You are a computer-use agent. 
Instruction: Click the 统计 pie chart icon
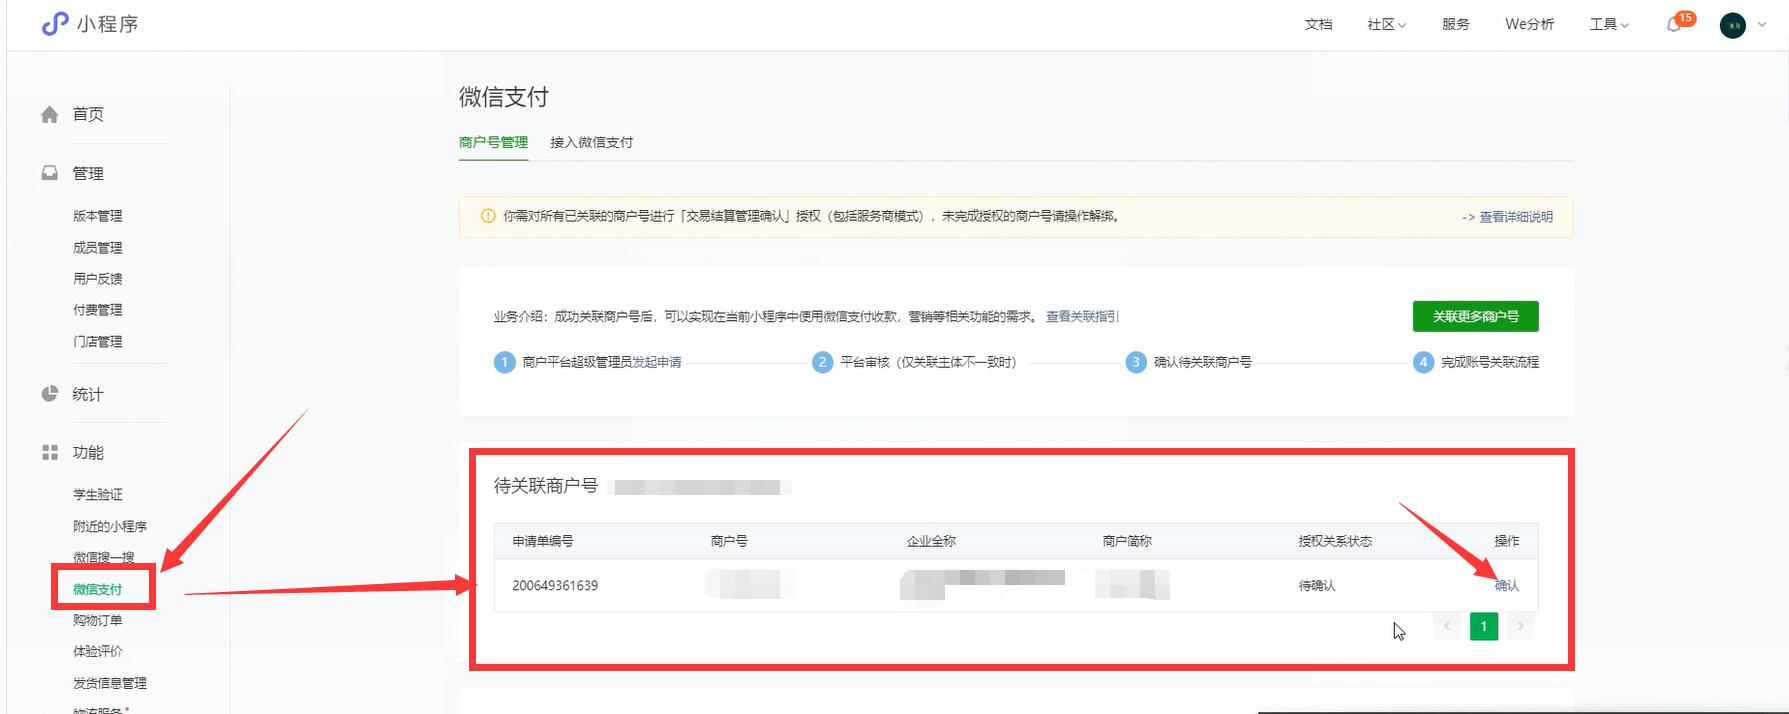[49, 394]
